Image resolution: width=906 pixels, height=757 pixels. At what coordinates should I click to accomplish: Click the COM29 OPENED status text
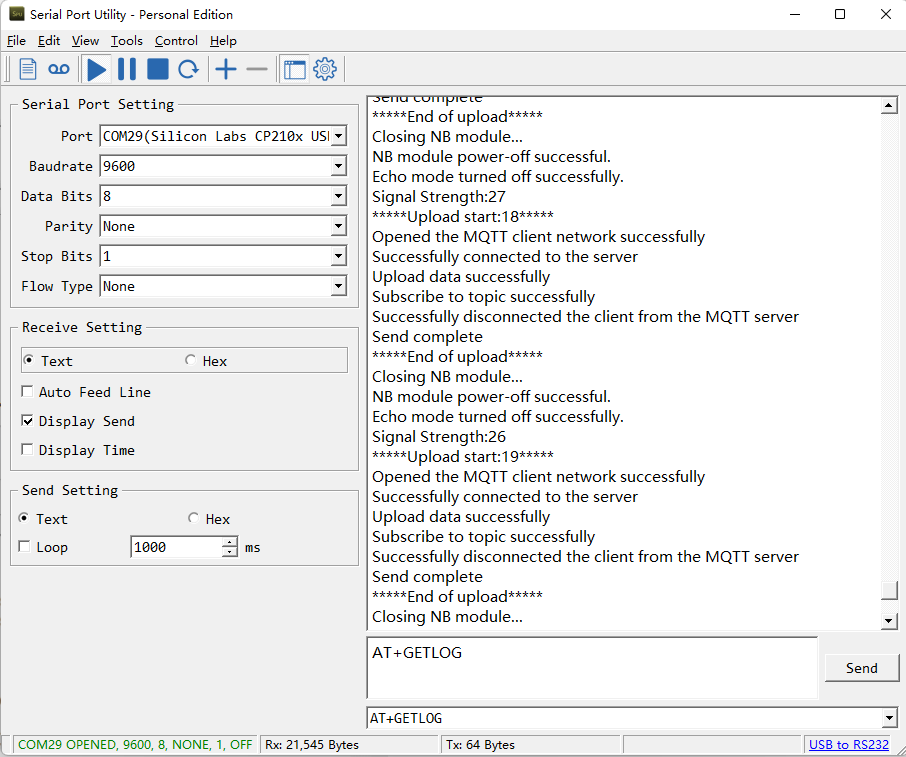click(135, 744)
